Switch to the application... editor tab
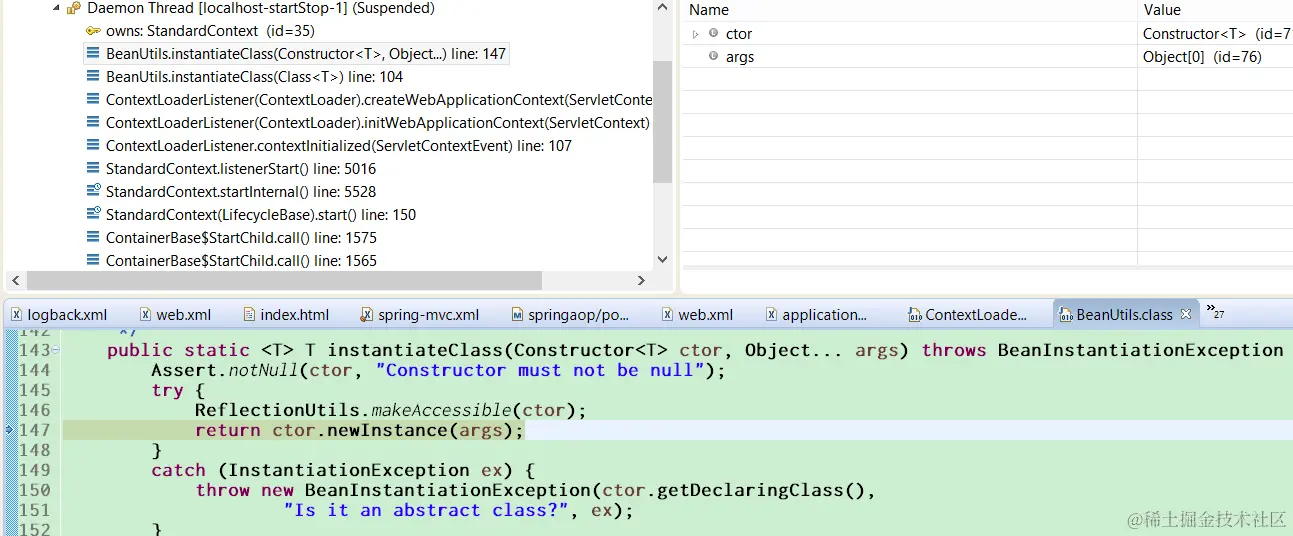The width and height of the screenshot is (1293, 536). click(824, 314)
